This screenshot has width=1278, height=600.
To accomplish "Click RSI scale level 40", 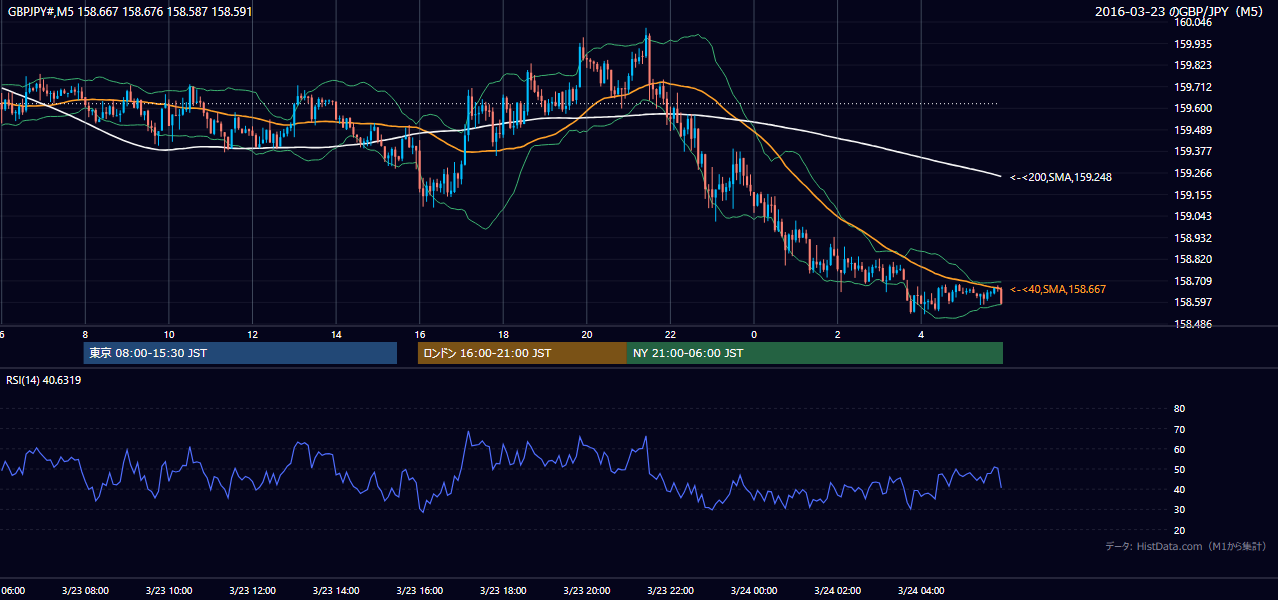I will (1179, 490).
